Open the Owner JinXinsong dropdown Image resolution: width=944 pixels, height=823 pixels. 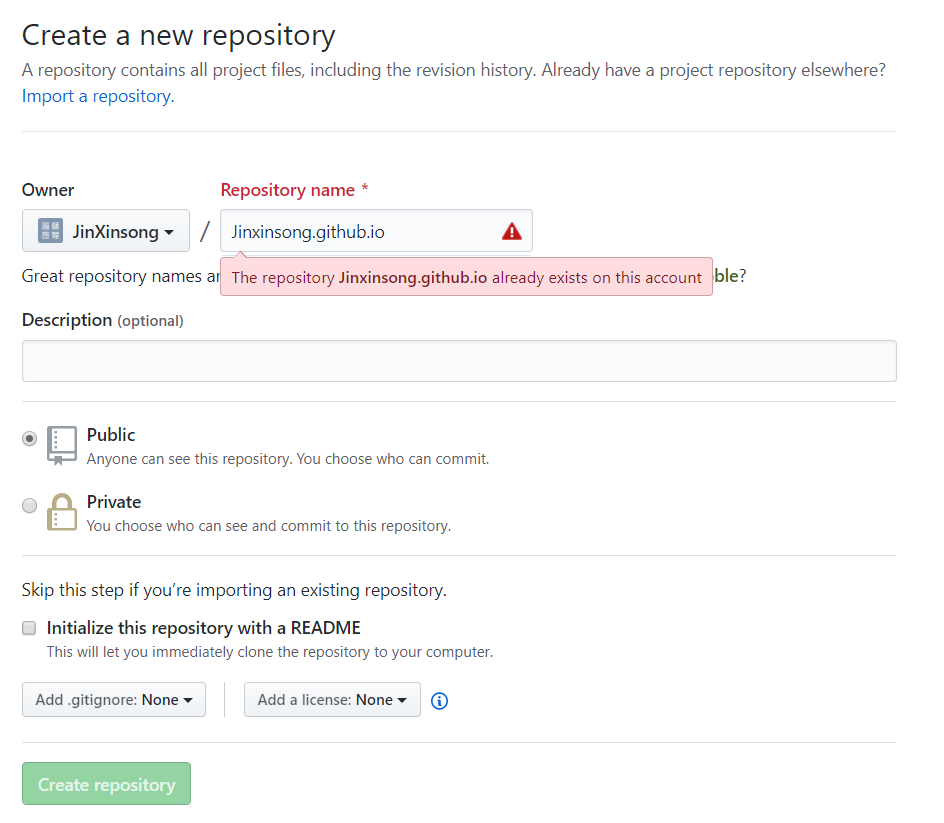[106, 231]
